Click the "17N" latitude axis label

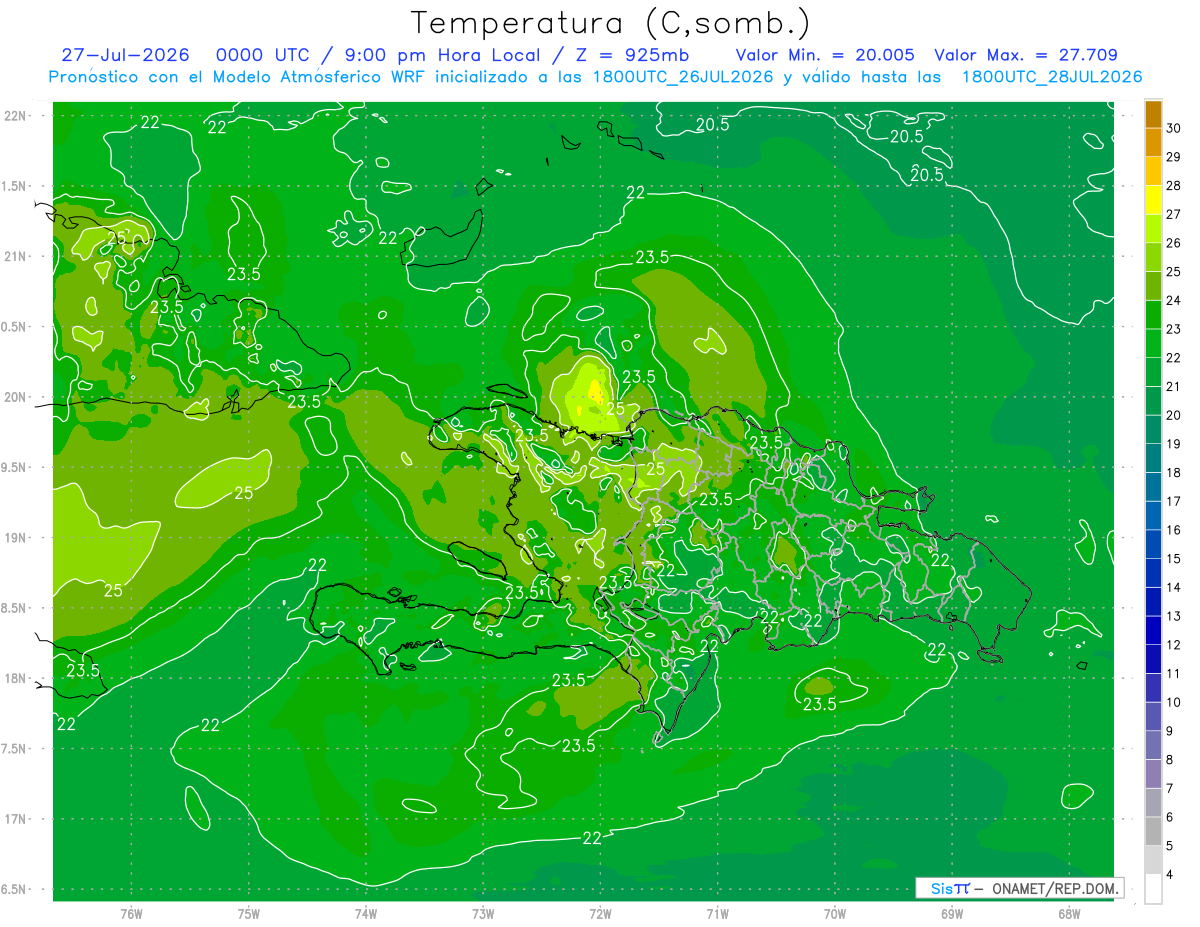[x=14, y=819]
